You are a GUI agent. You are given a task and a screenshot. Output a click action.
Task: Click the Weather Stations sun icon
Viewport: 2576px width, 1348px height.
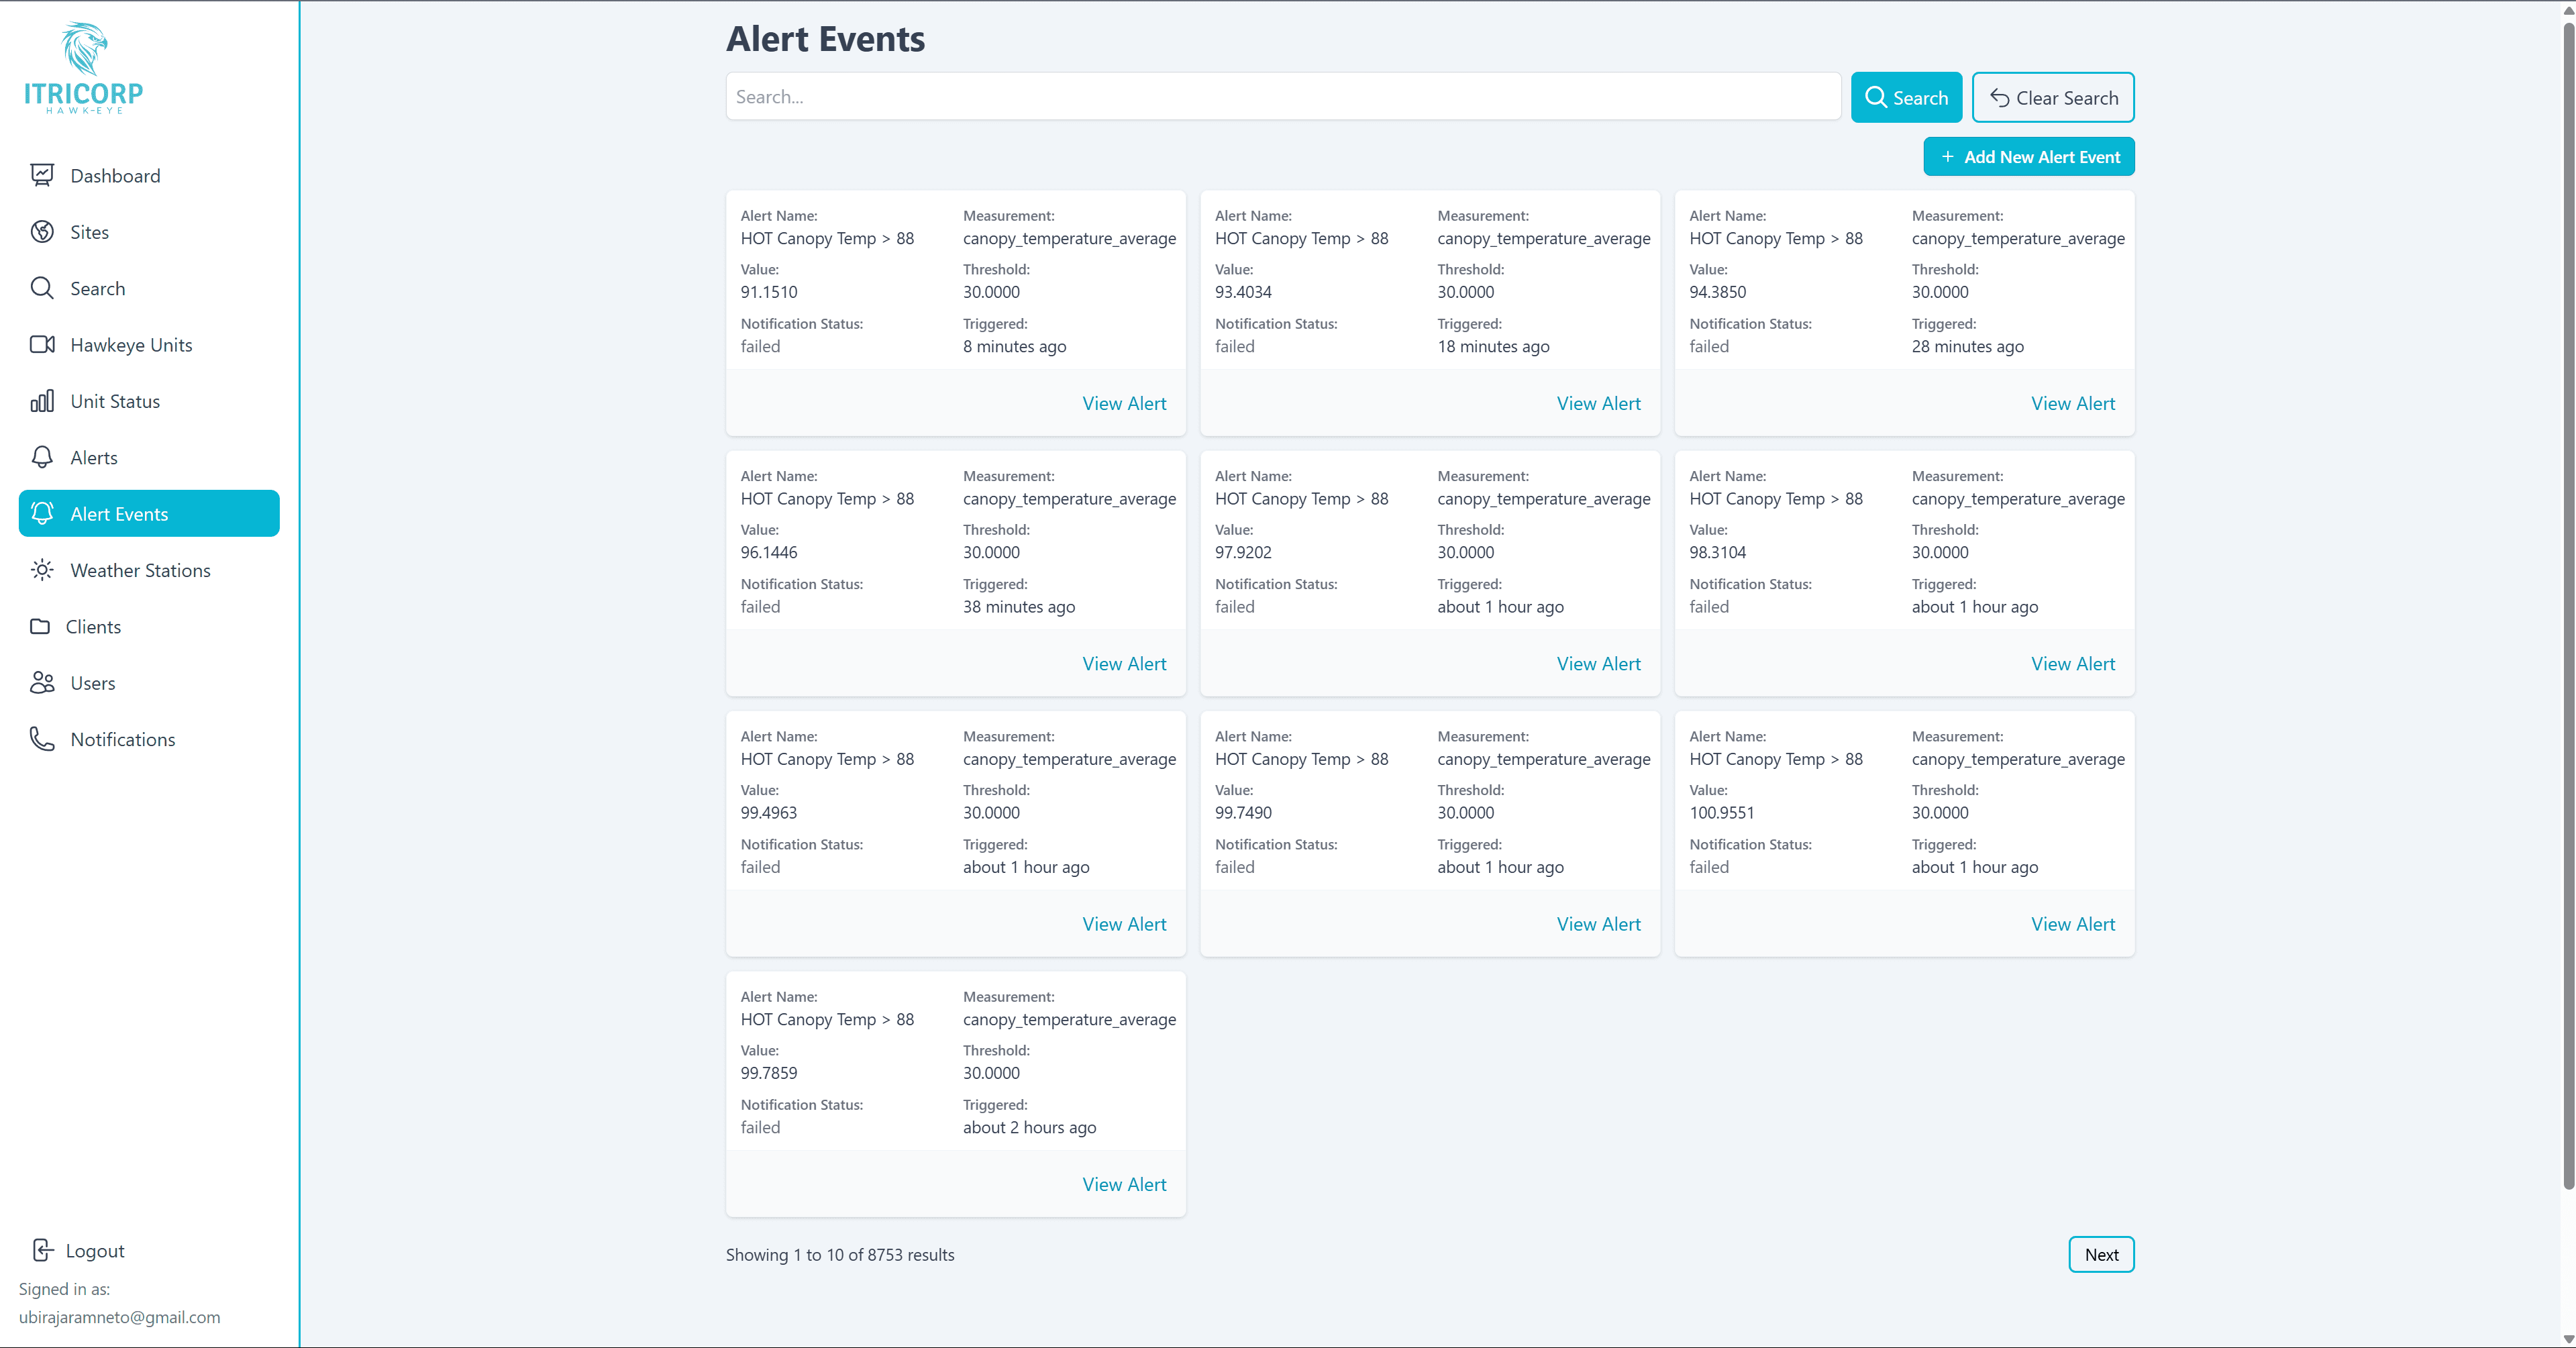pyautogui.click(x=42, y=570)
